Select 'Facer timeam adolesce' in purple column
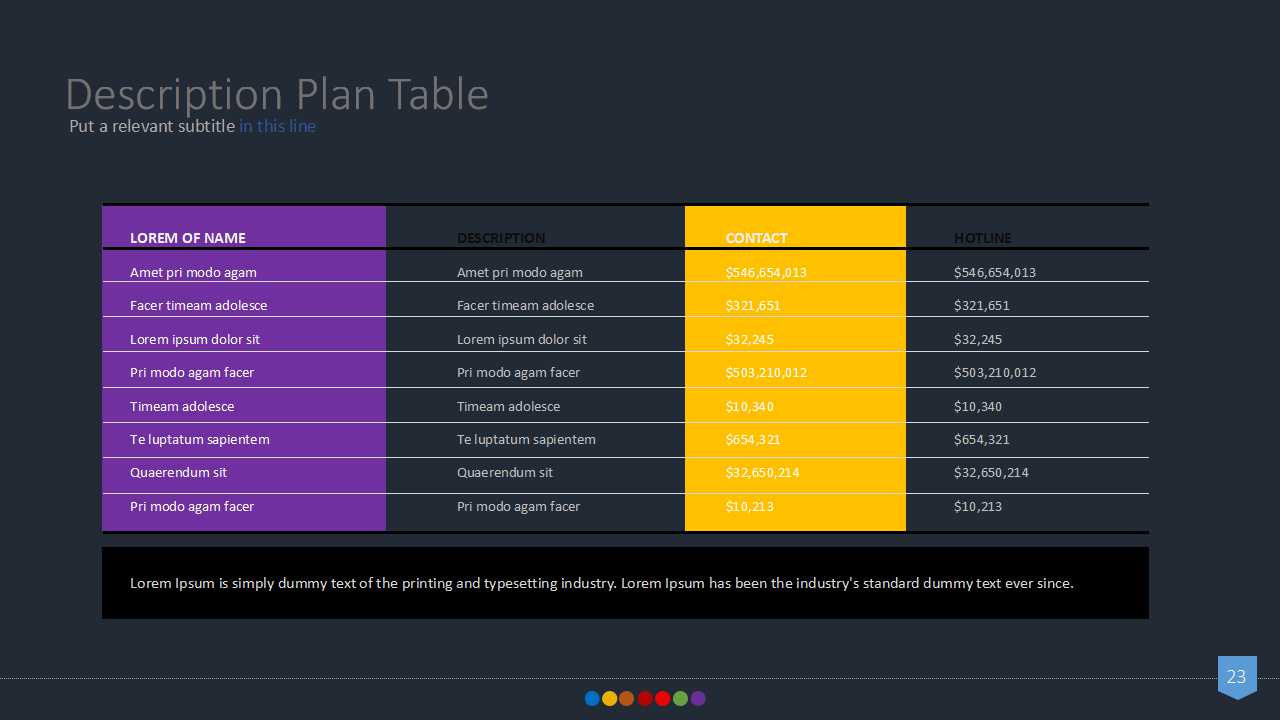 tap(199, 306)
